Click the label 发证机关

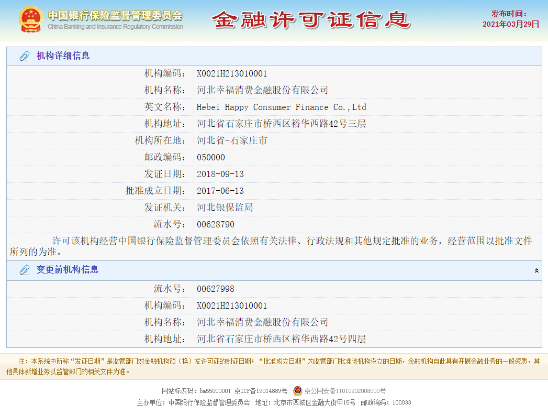[165, 208]
